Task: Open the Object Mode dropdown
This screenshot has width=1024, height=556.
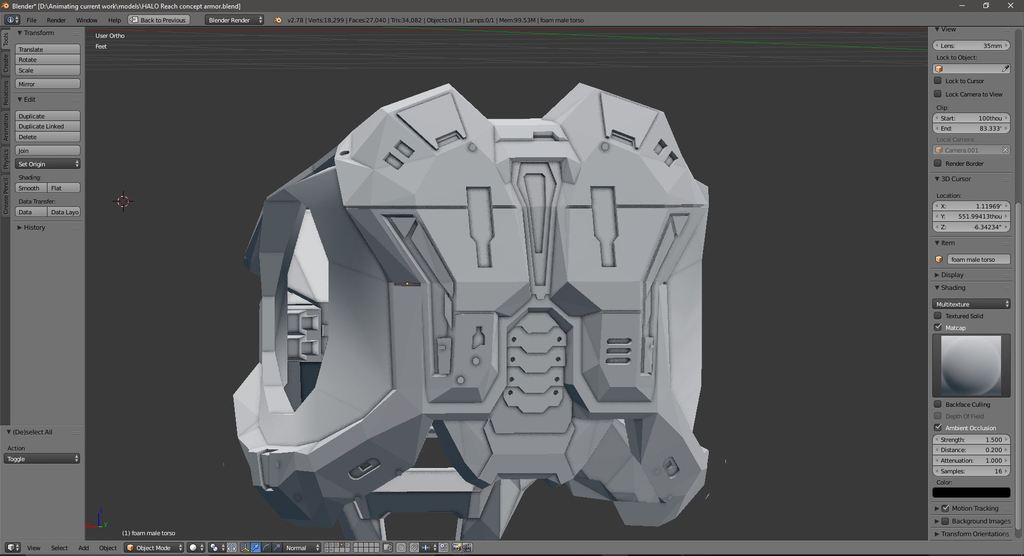Action: 152,547
